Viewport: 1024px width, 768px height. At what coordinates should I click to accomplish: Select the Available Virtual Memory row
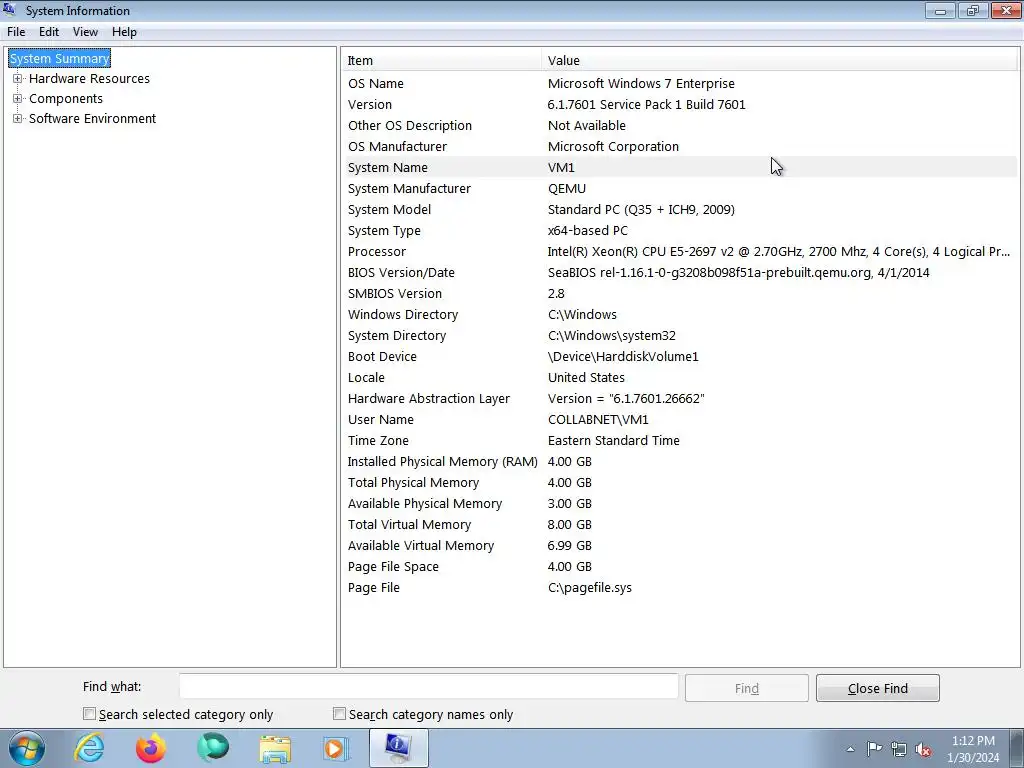[680, 545]
